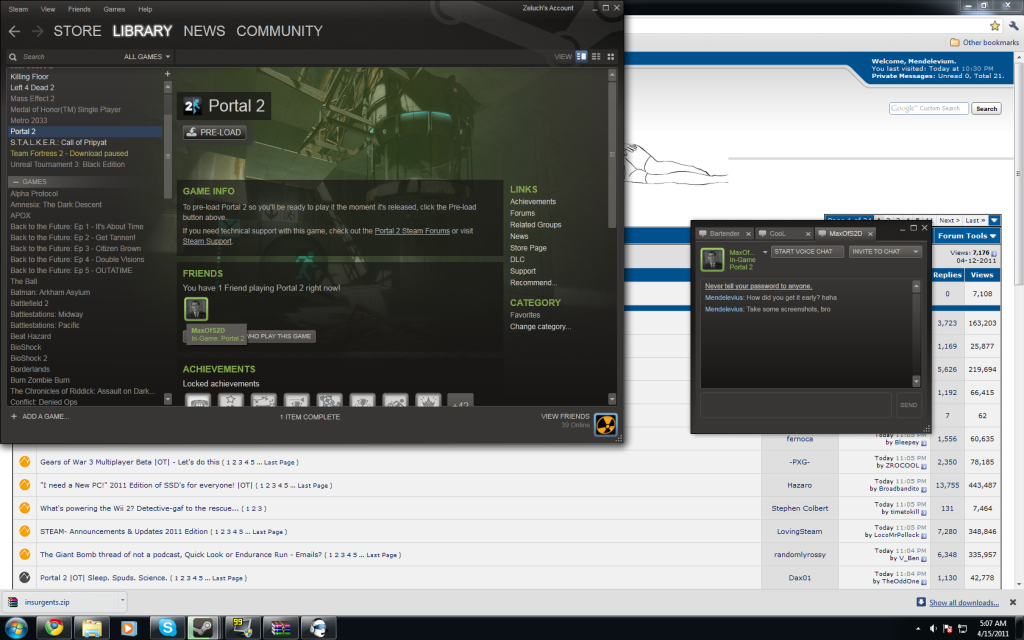Click MaxOfS2D avatar in chat window
The image size is (1024, 640).
[712, 259]
